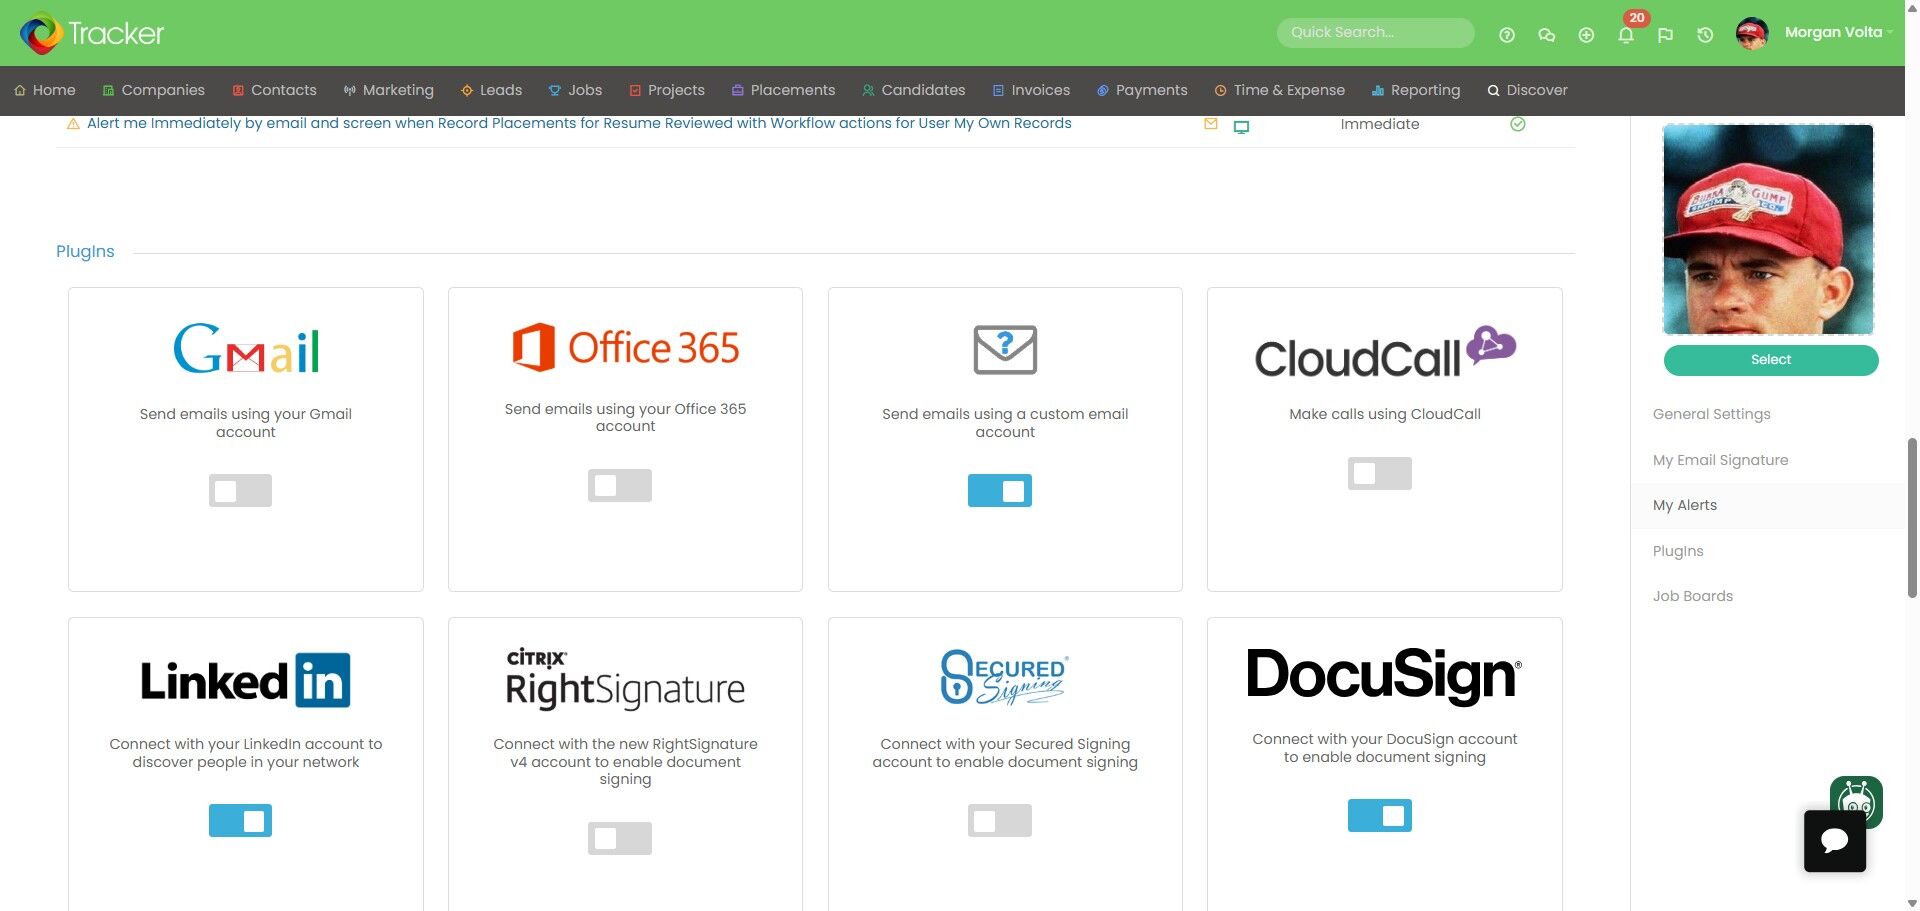Screen dimensions: 1920x911
Task: Click the page vertical scrollbar
Action: point(1912,517)
